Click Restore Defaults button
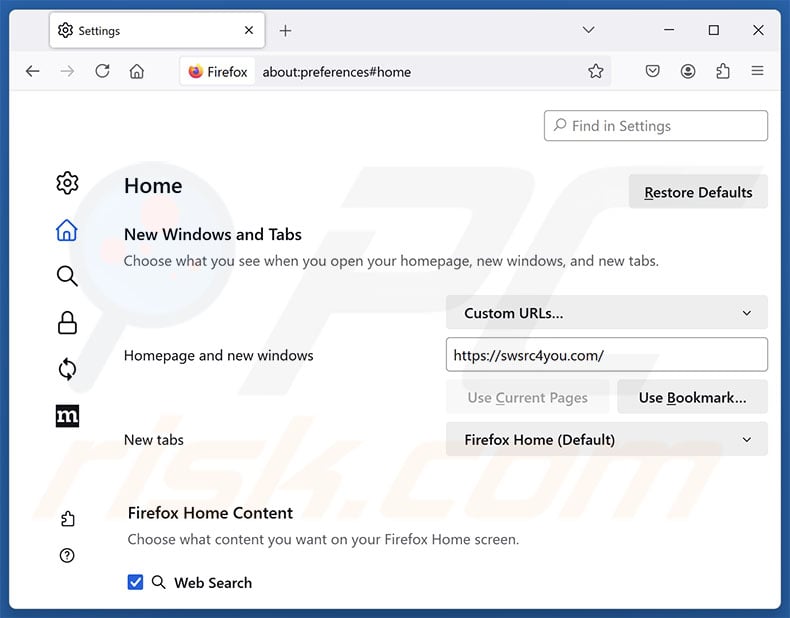The width and height of the screenshot is (790, 618). point(698,192)
